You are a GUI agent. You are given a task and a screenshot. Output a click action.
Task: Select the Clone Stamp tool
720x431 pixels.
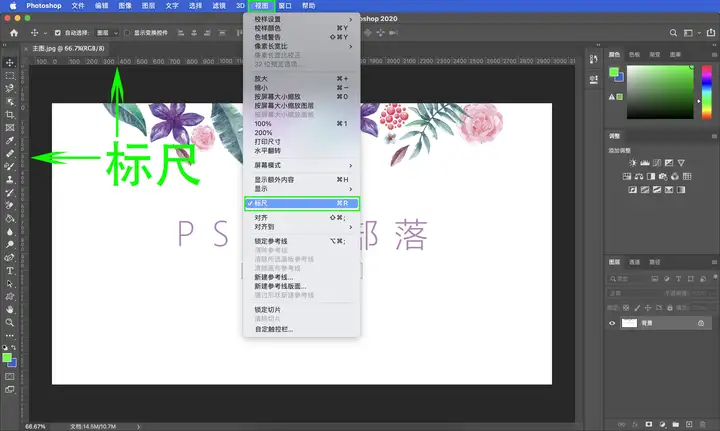[x=10, y=179]
